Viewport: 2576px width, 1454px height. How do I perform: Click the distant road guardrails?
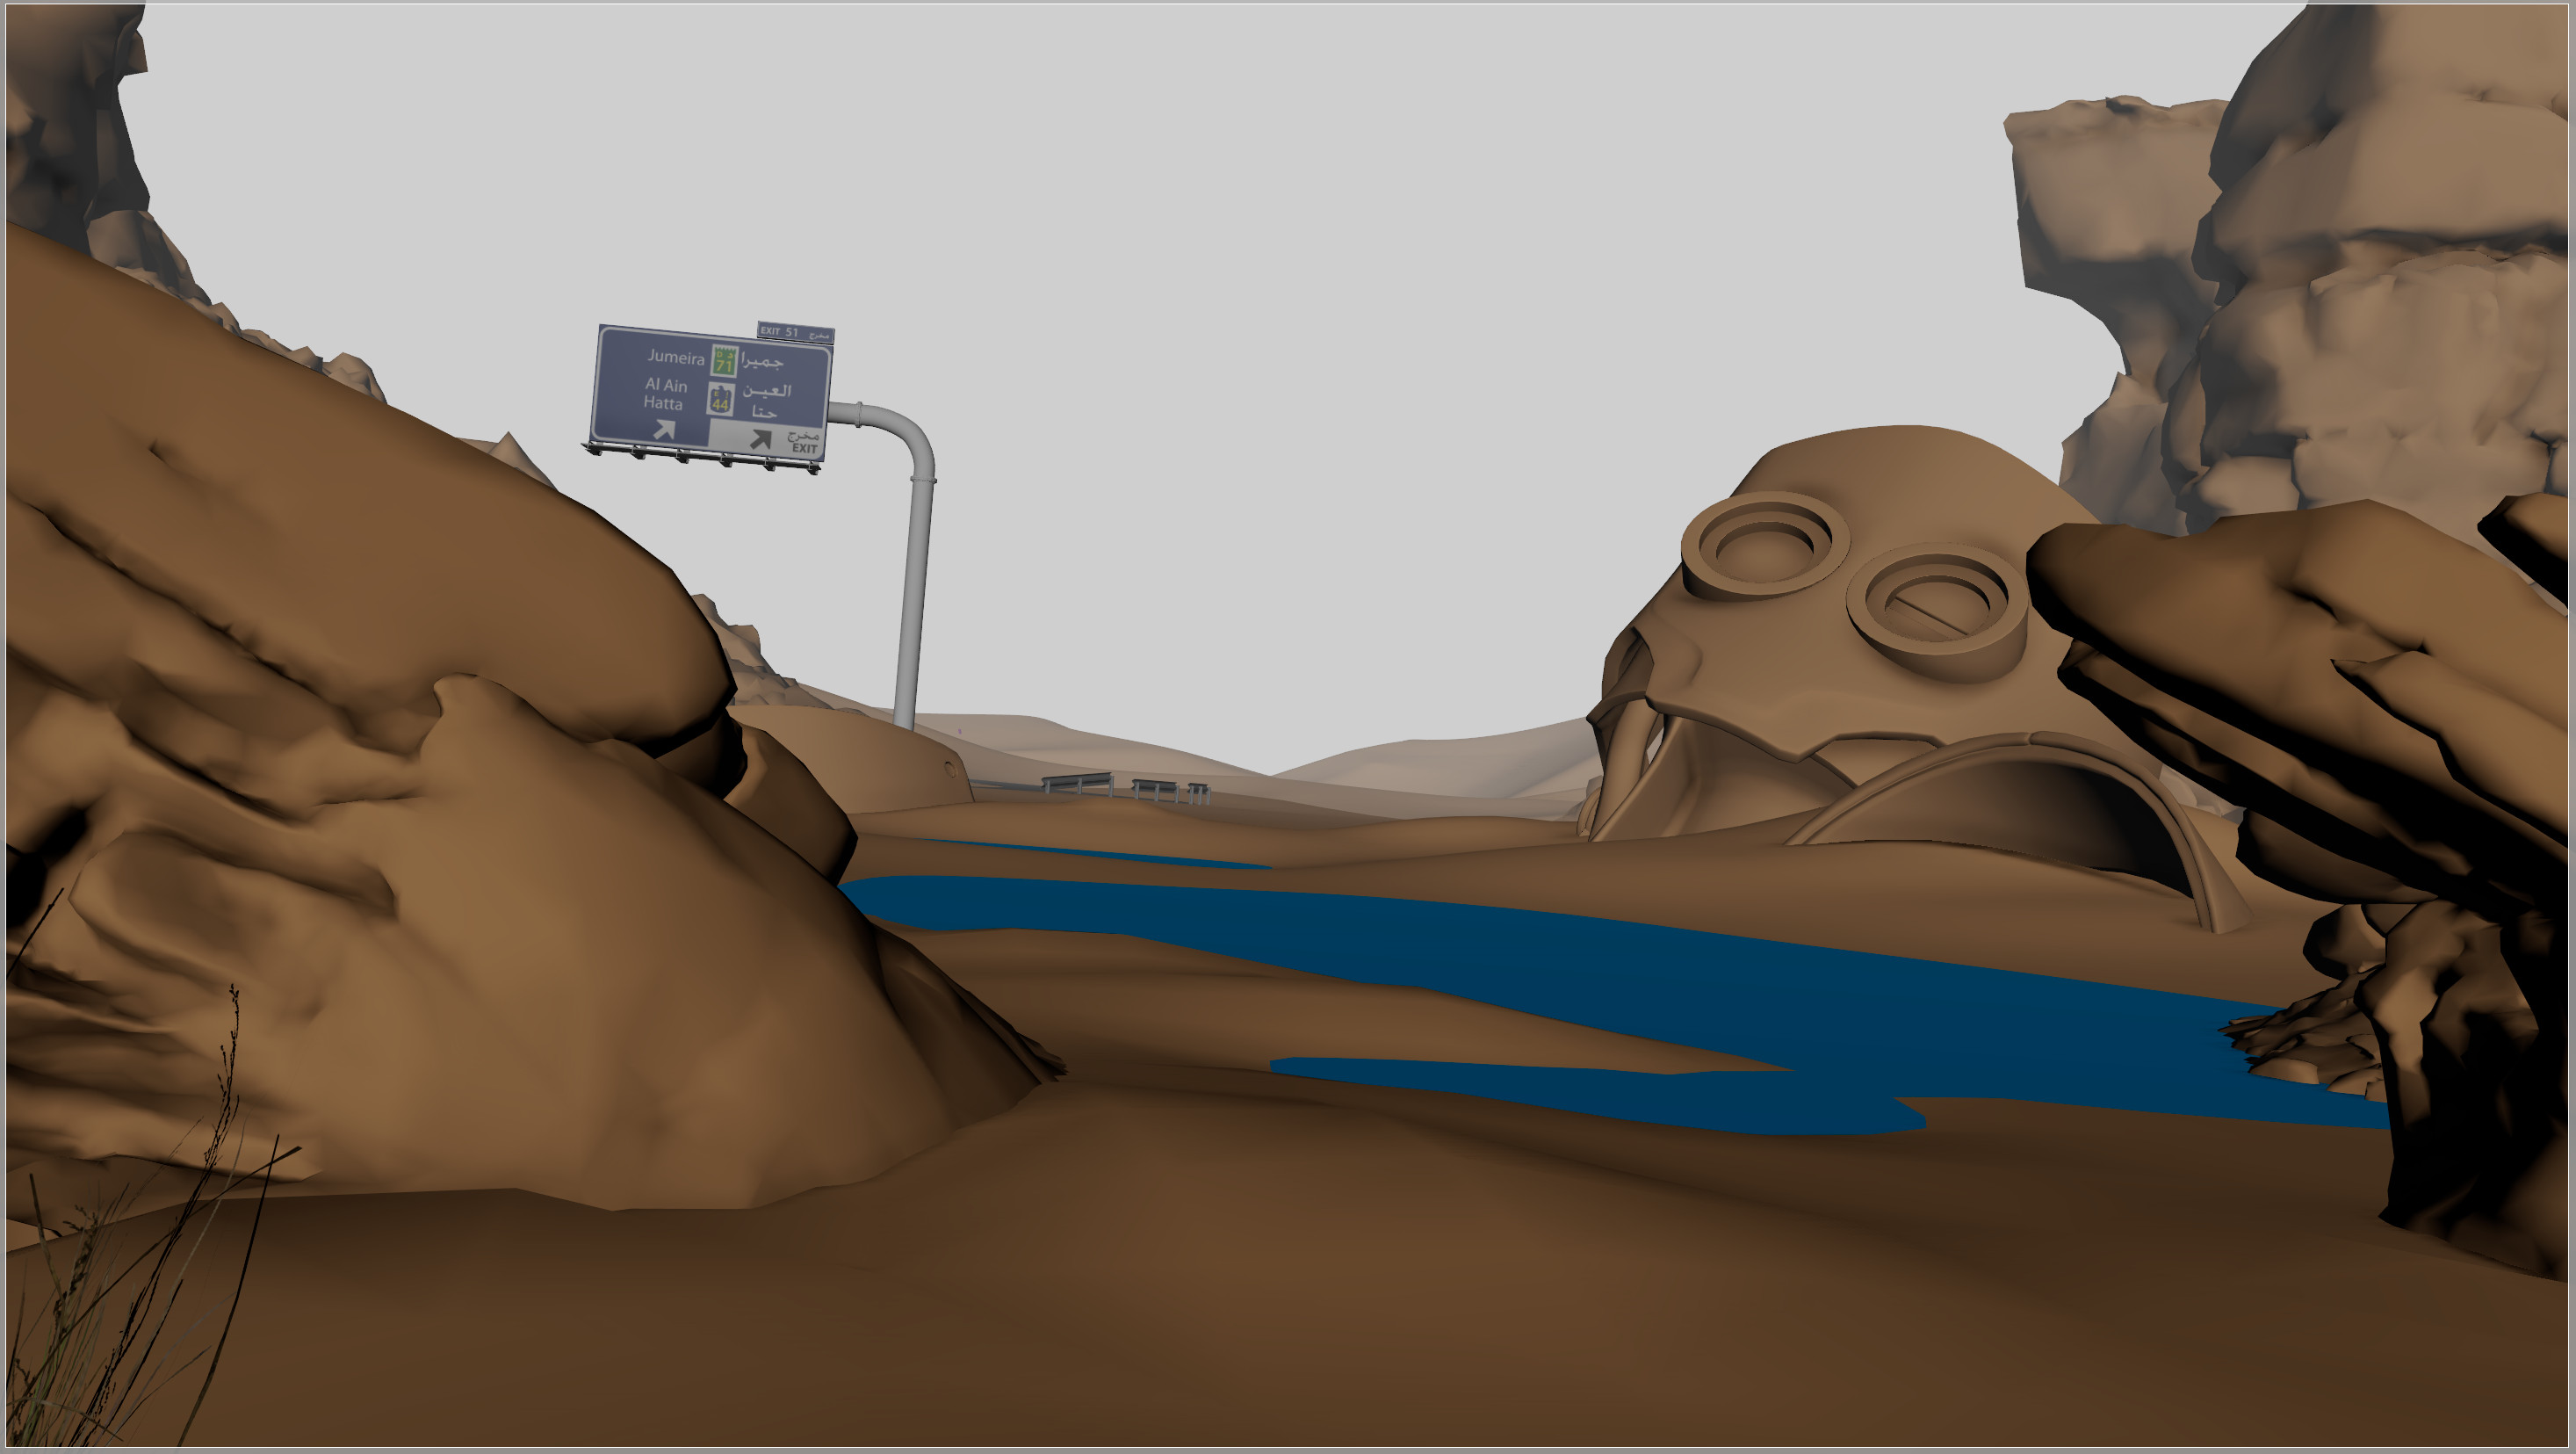point(1125,787)
